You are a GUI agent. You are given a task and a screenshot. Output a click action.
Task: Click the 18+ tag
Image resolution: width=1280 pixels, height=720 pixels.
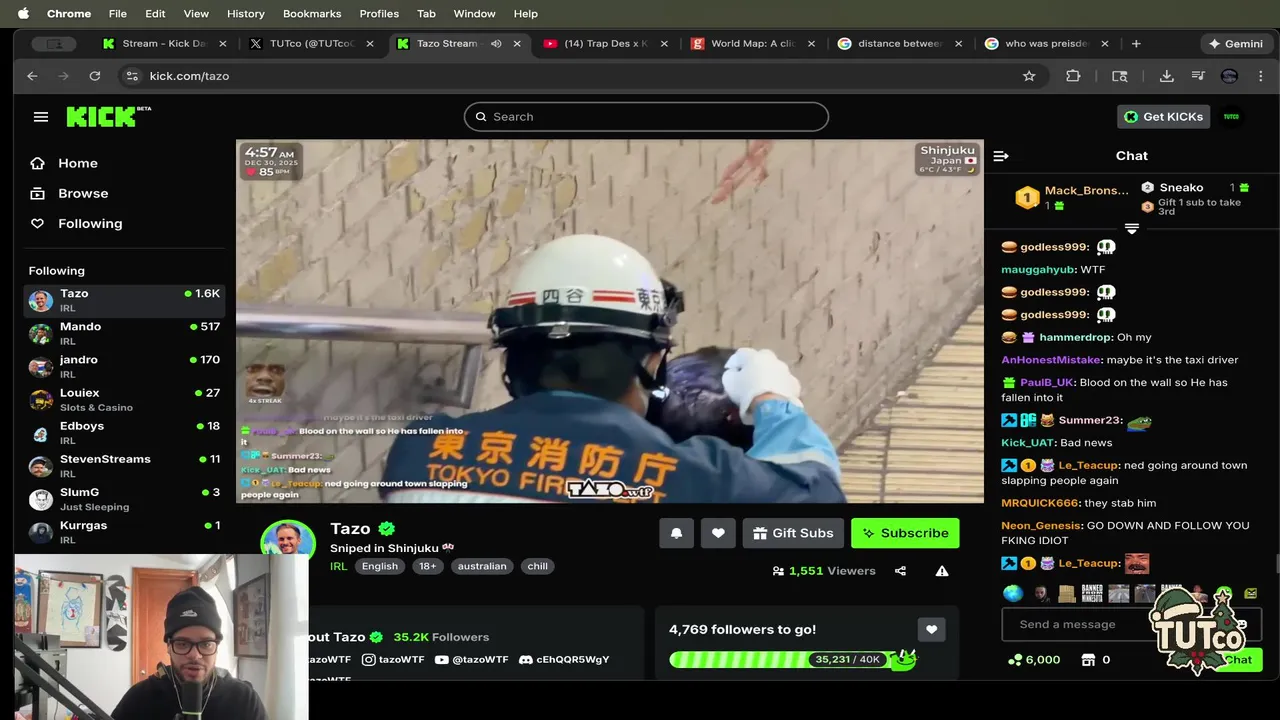428,566
